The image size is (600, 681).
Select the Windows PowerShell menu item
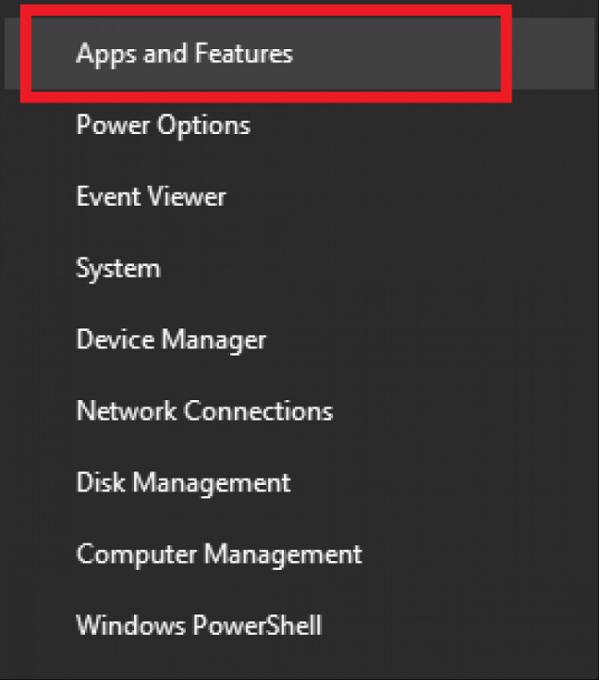[x=199, y=625]
